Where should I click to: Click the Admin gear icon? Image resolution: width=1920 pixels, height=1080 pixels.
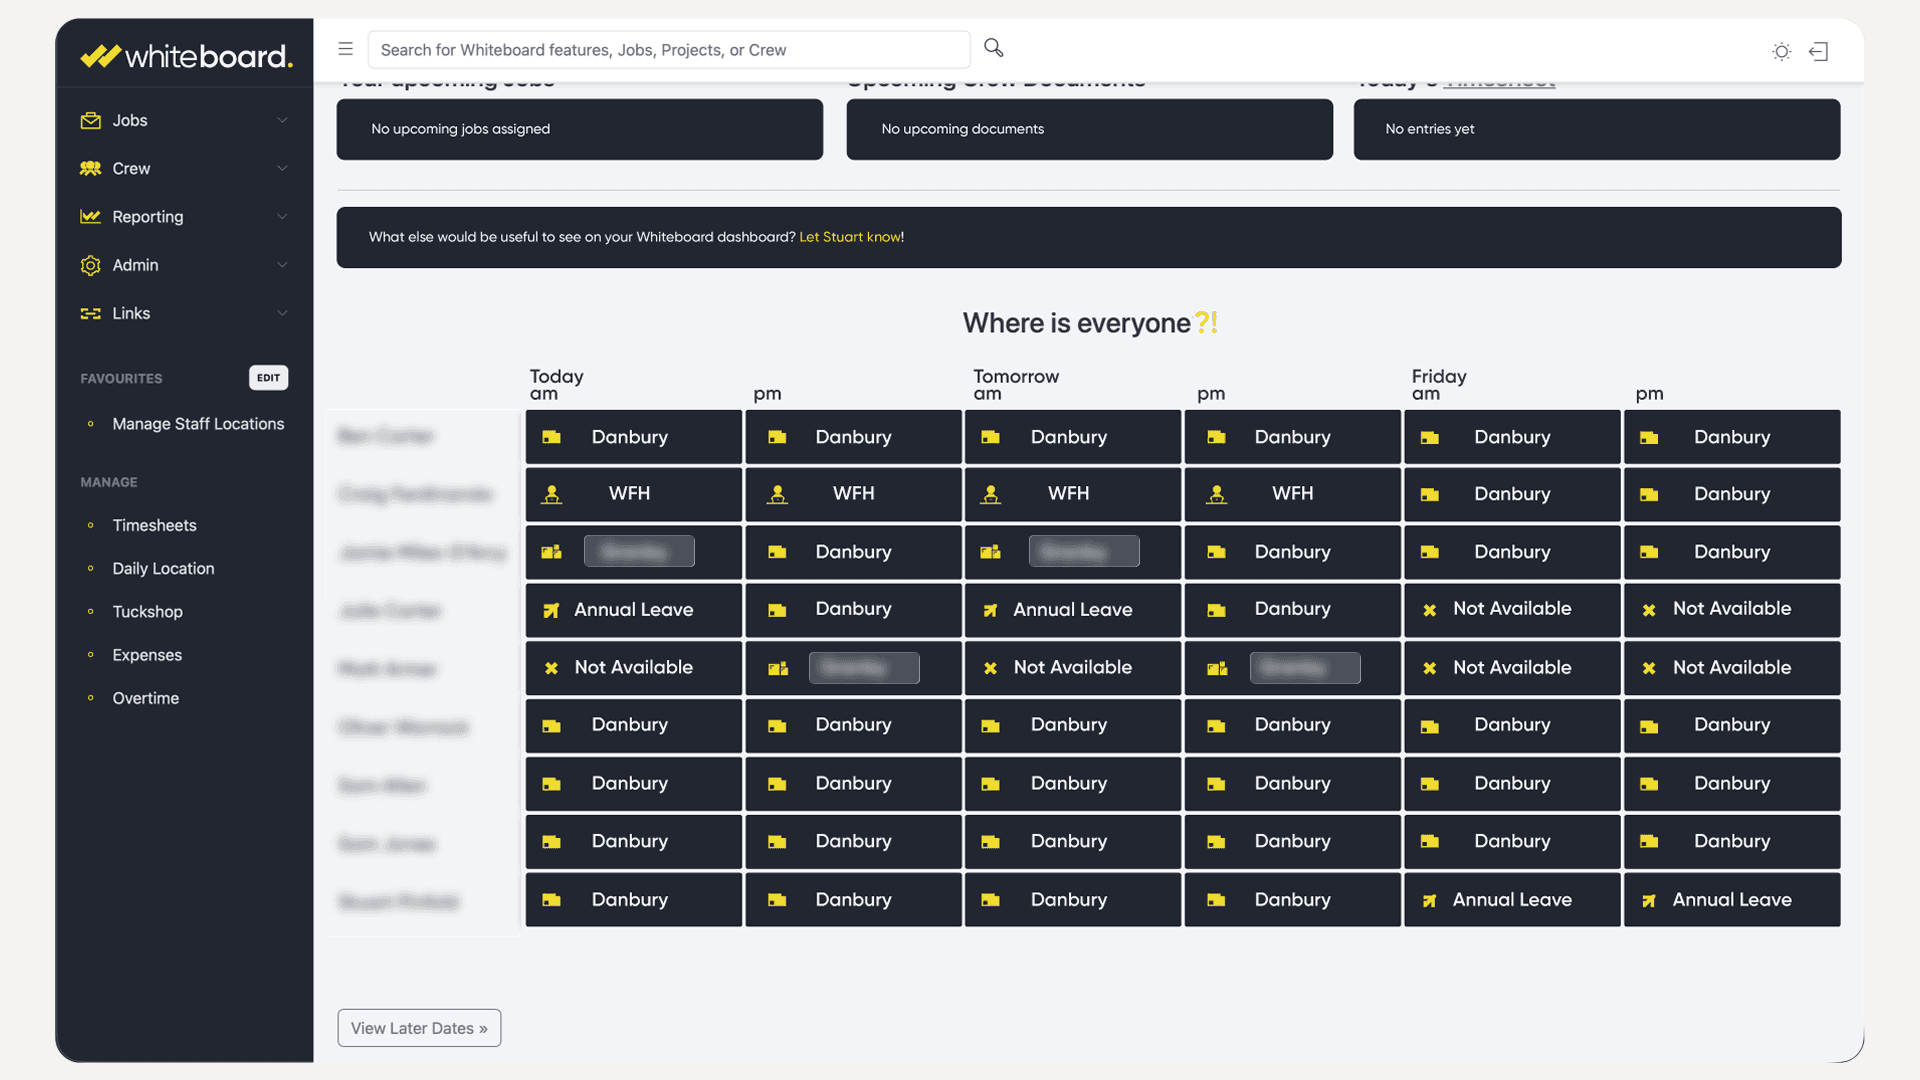(91, 265)
